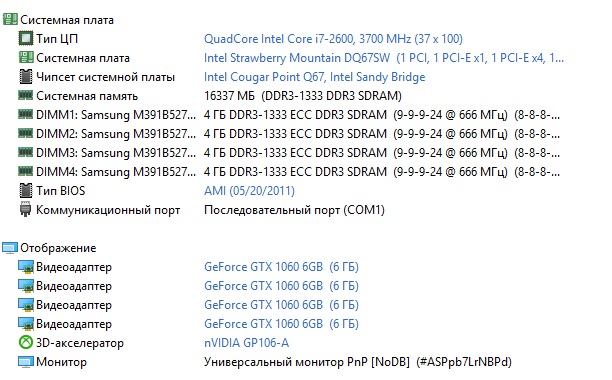This screenshot has width=612, height=380.
Task: Select the DIMM1 memory module icon
Action: click(25, 114)
